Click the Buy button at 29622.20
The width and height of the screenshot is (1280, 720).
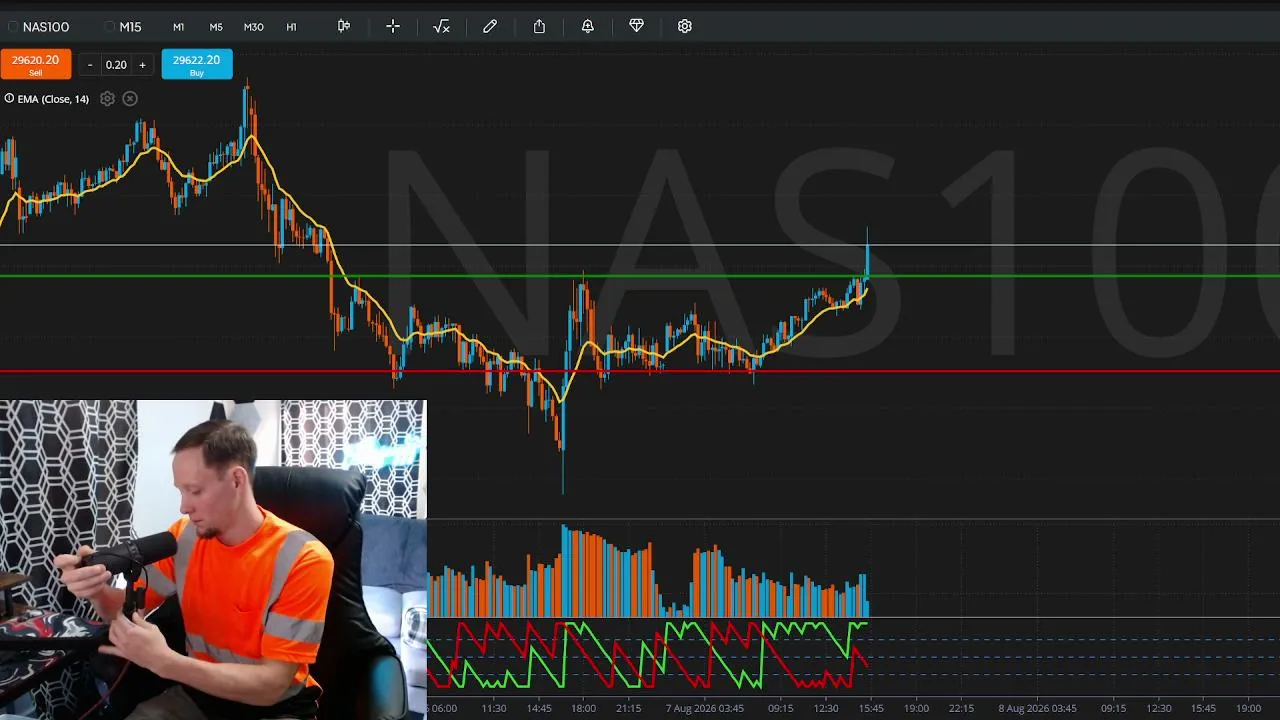point(197,64)
